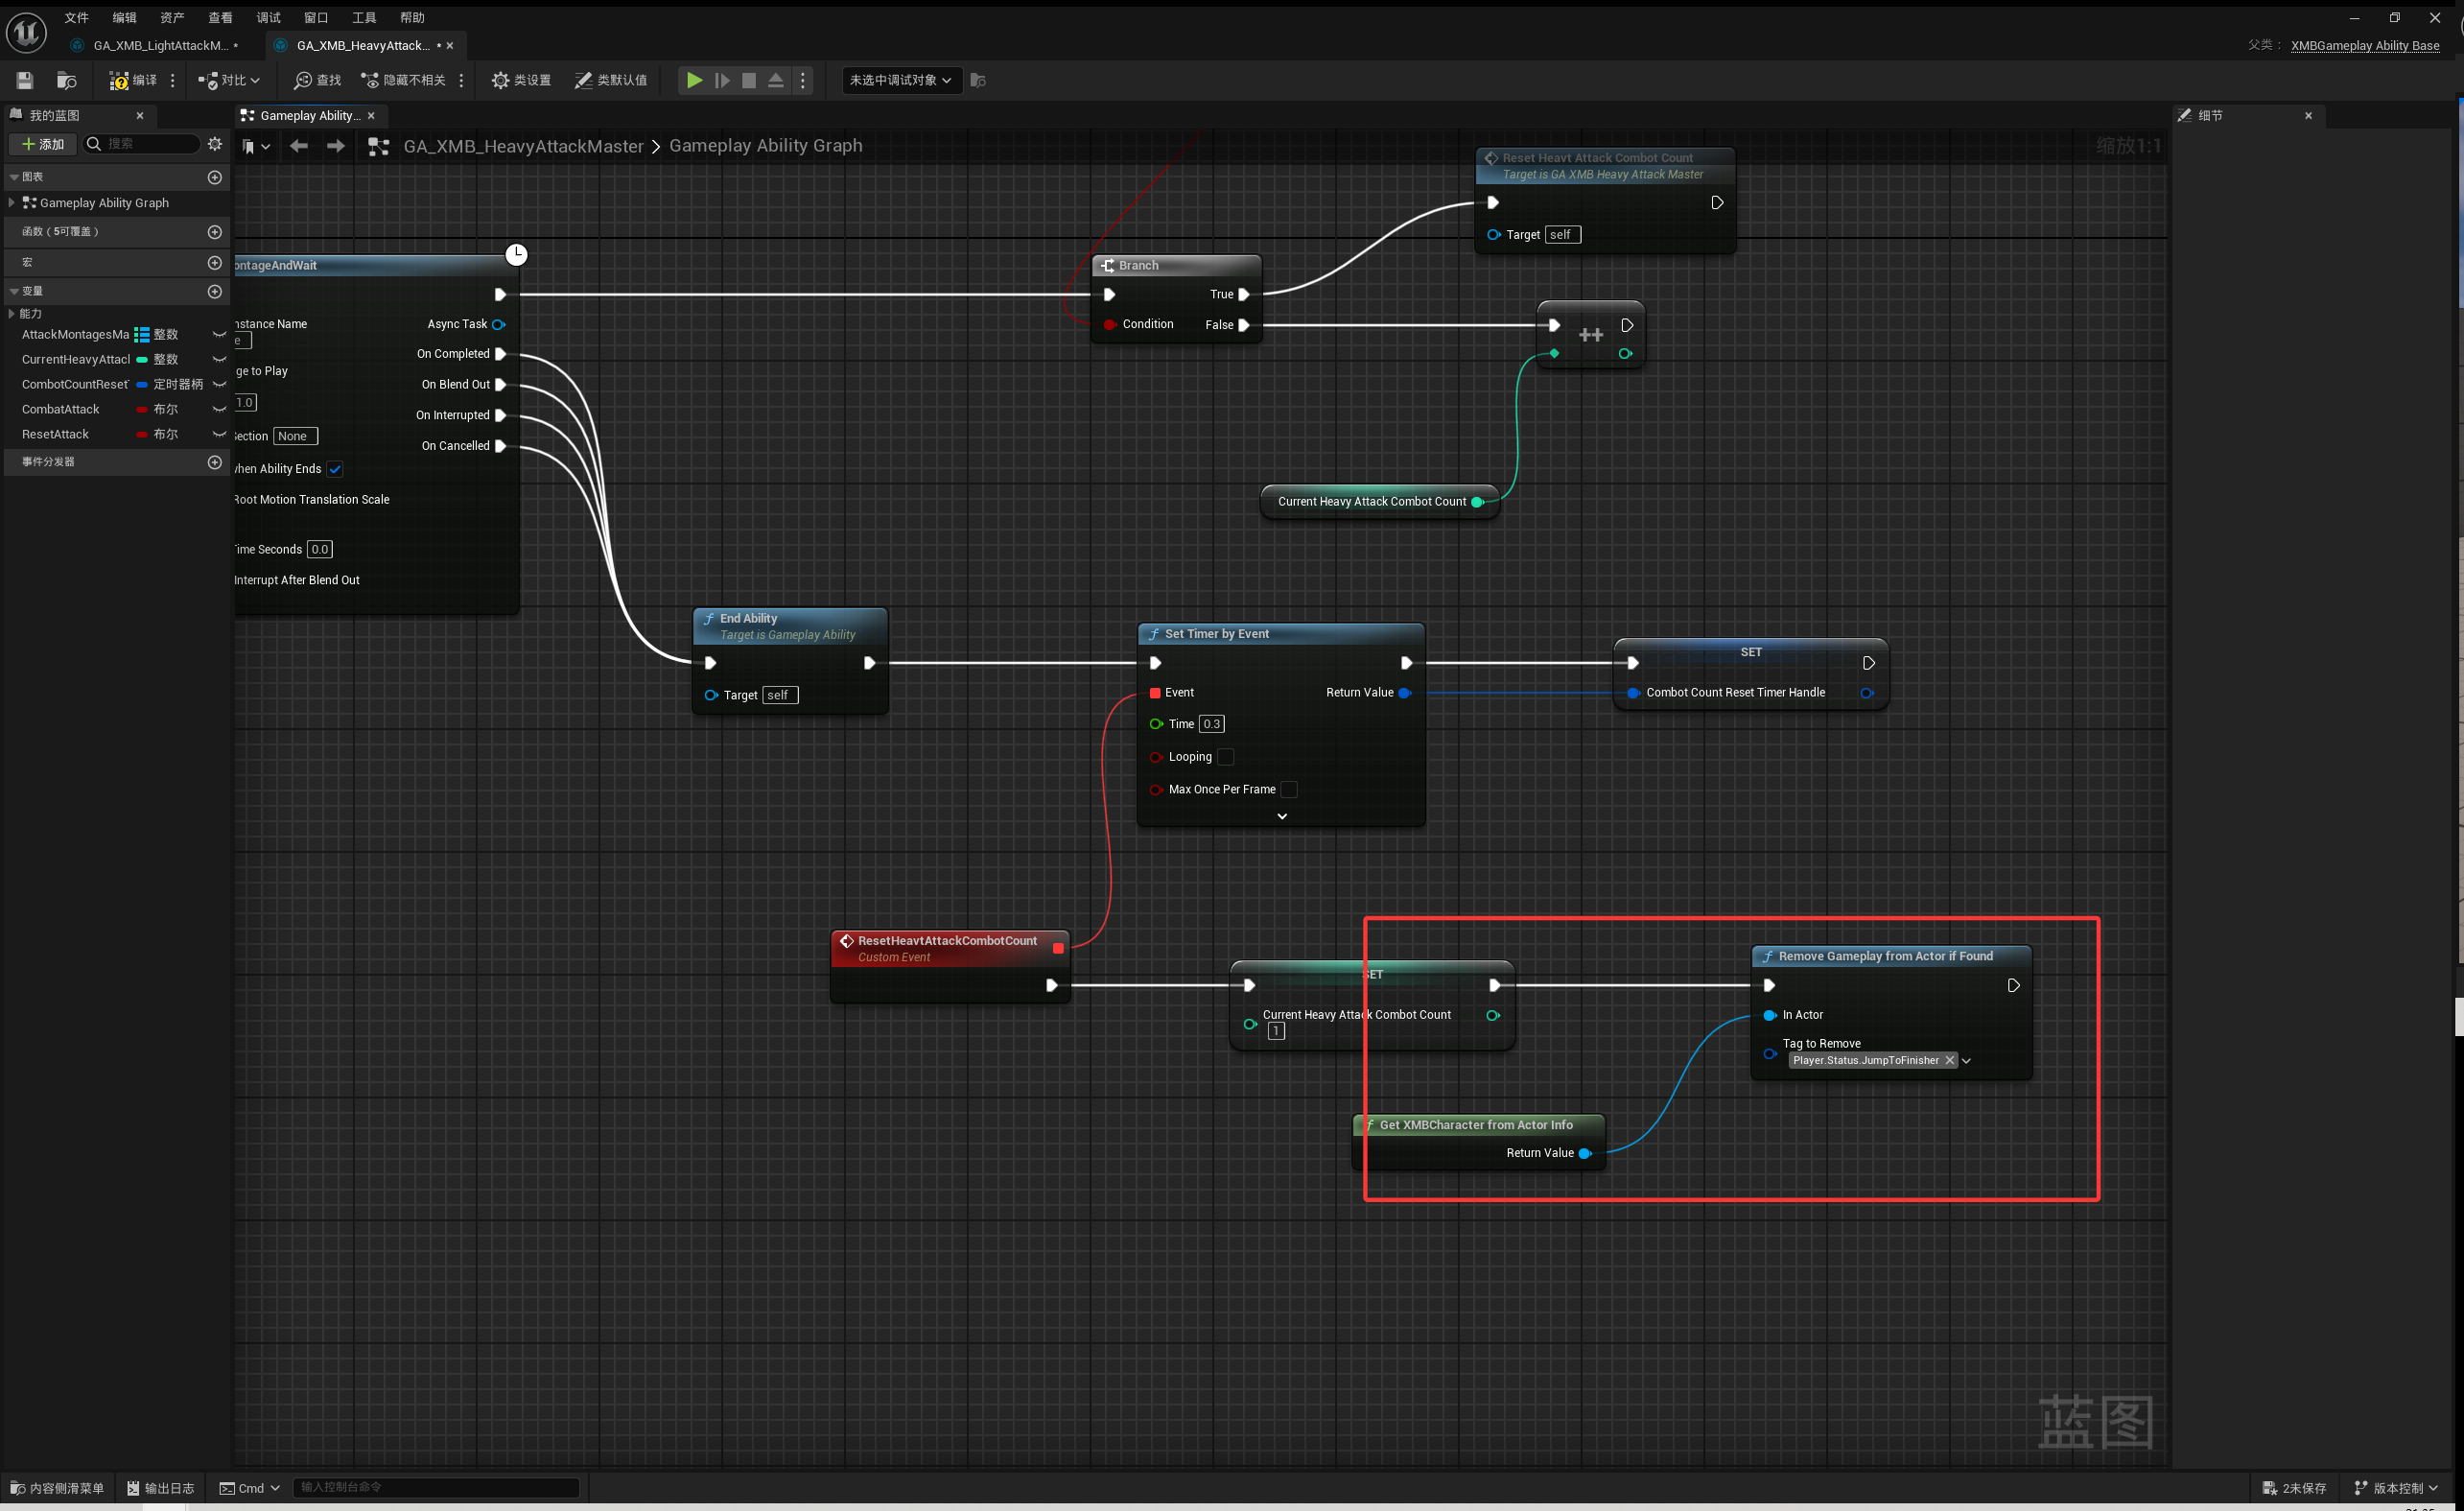Open Class Defaults (类默认值)

coord(611,80)
